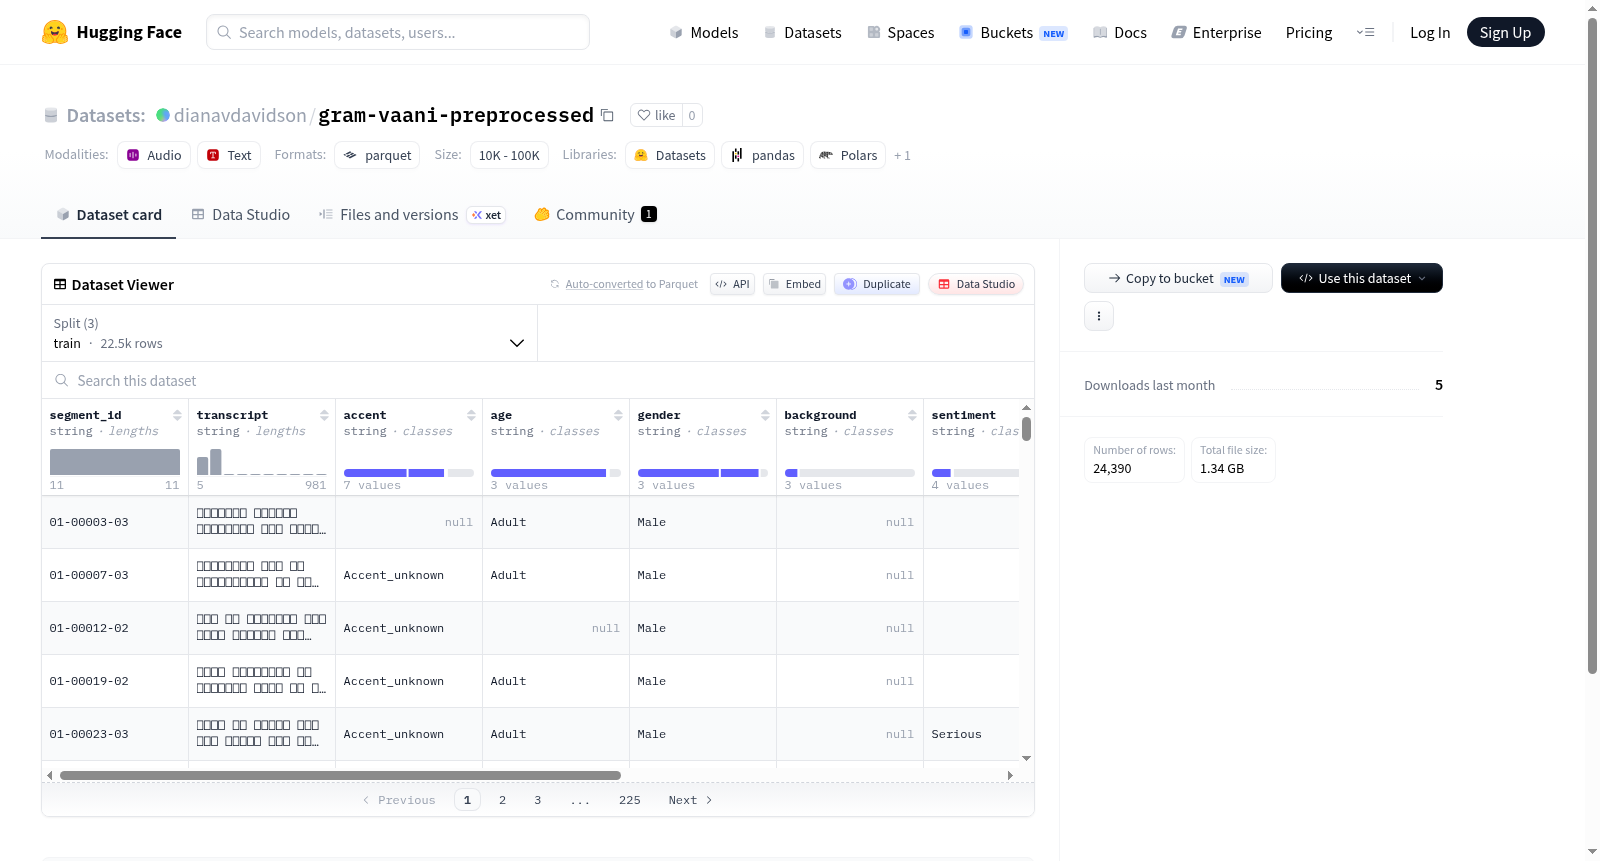The image size is (1600, 861).
Task: Click the API button in viewer
Action: pyautogui.click(x=732, y=284)
